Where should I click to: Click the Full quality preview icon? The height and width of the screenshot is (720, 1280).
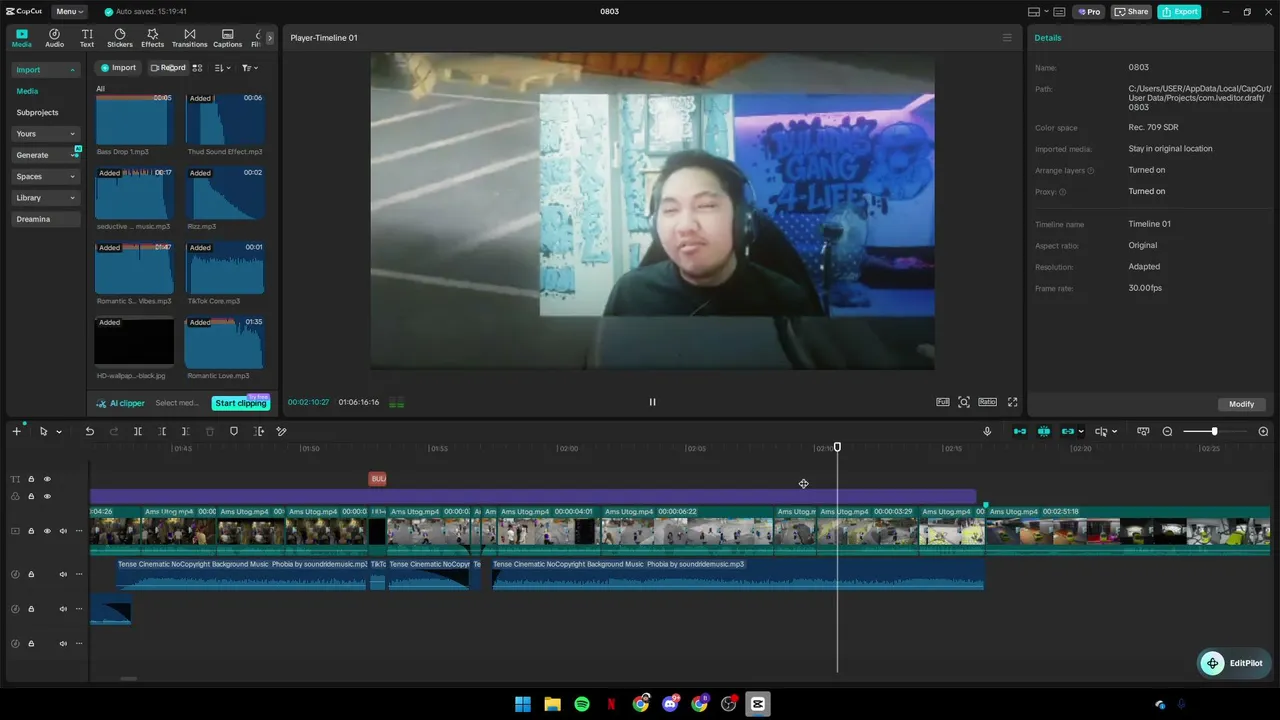coord(943,402)
